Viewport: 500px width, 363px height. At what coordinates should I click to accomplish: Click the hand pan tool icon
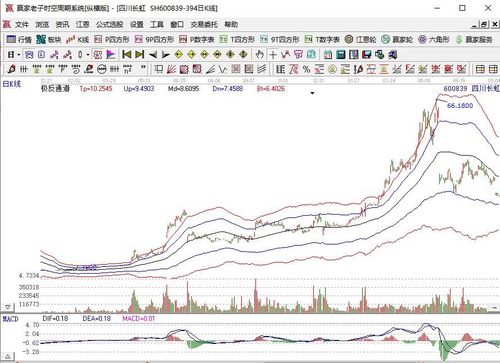click(x=259, y=54)
